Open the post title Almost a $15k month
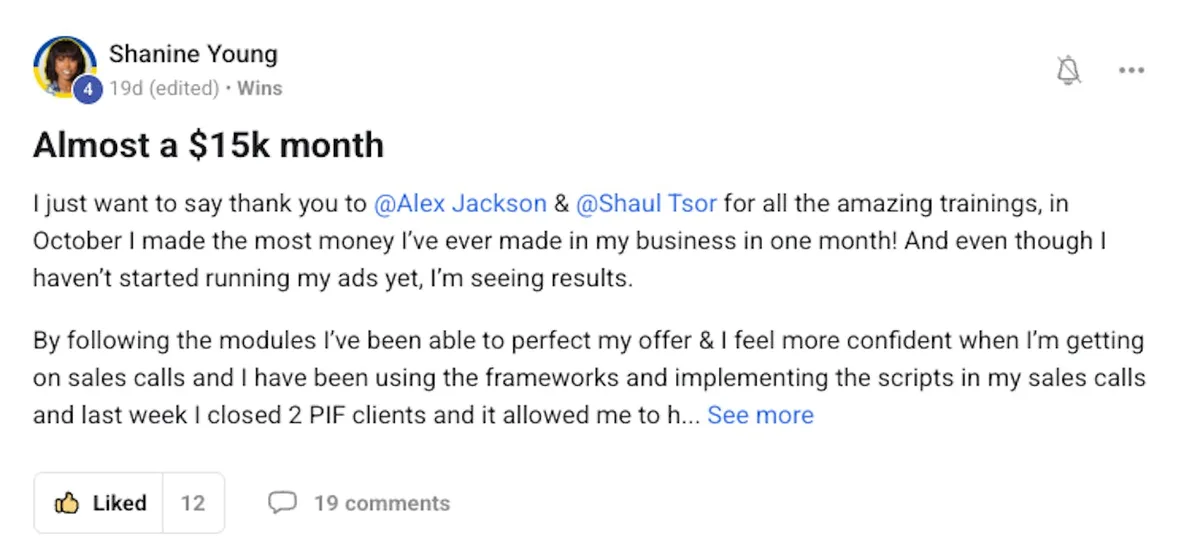The image size is (1200, 559). (x=208, y=145)
